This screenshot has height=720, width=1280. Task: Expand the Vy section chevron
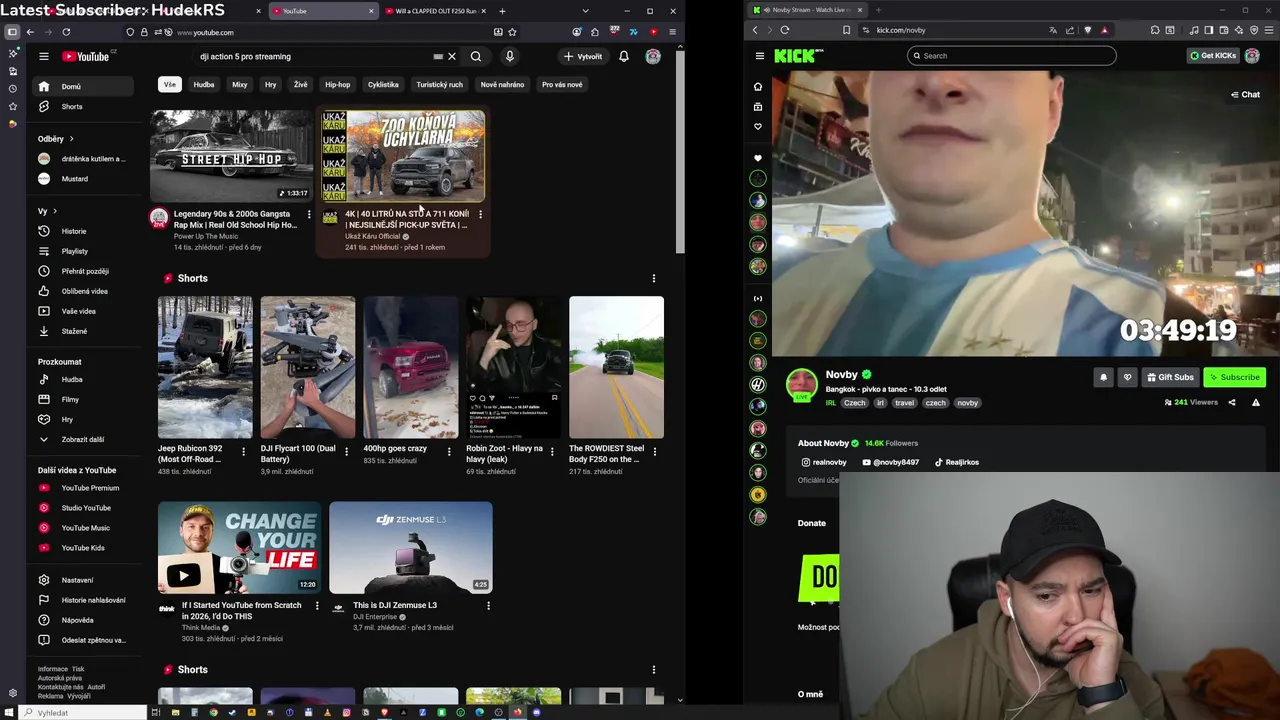[55, 211]
